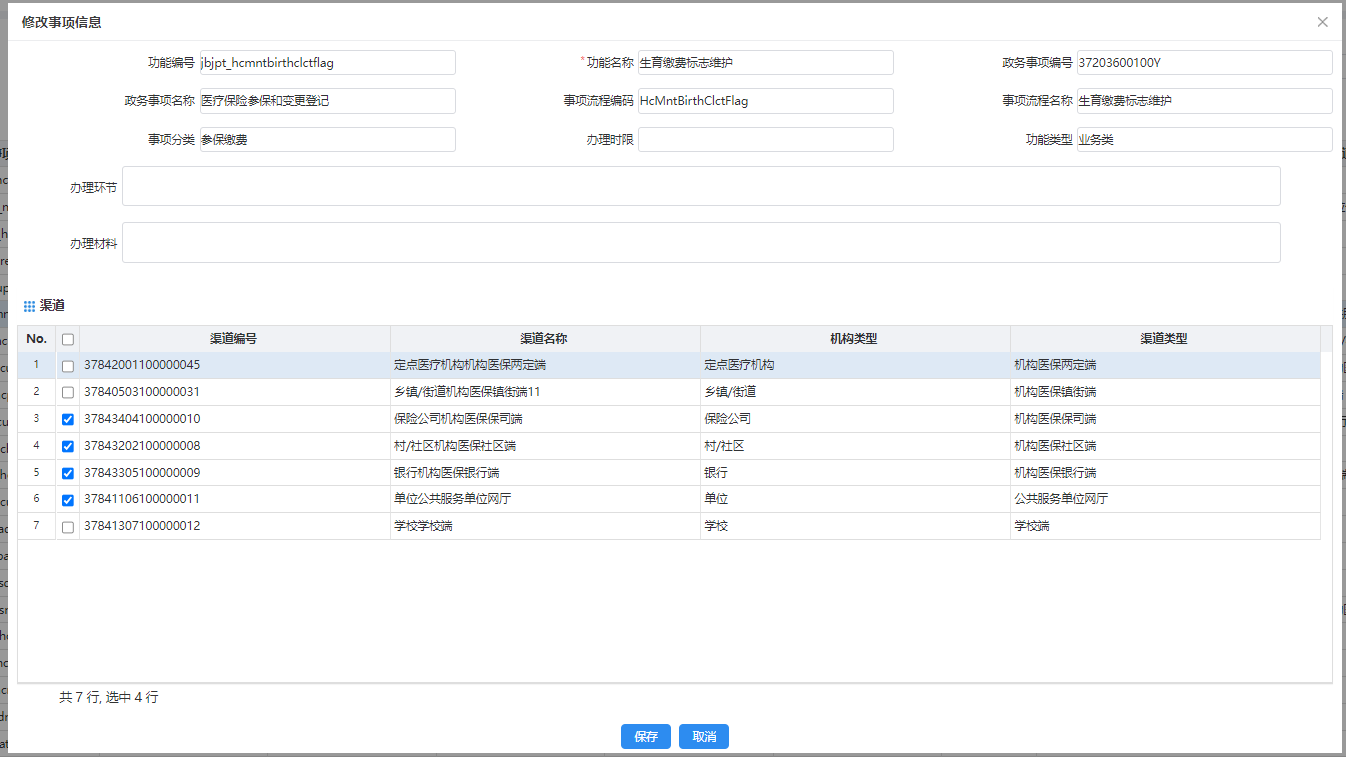Click the 渠道名称 column header

tap(545, 339)
